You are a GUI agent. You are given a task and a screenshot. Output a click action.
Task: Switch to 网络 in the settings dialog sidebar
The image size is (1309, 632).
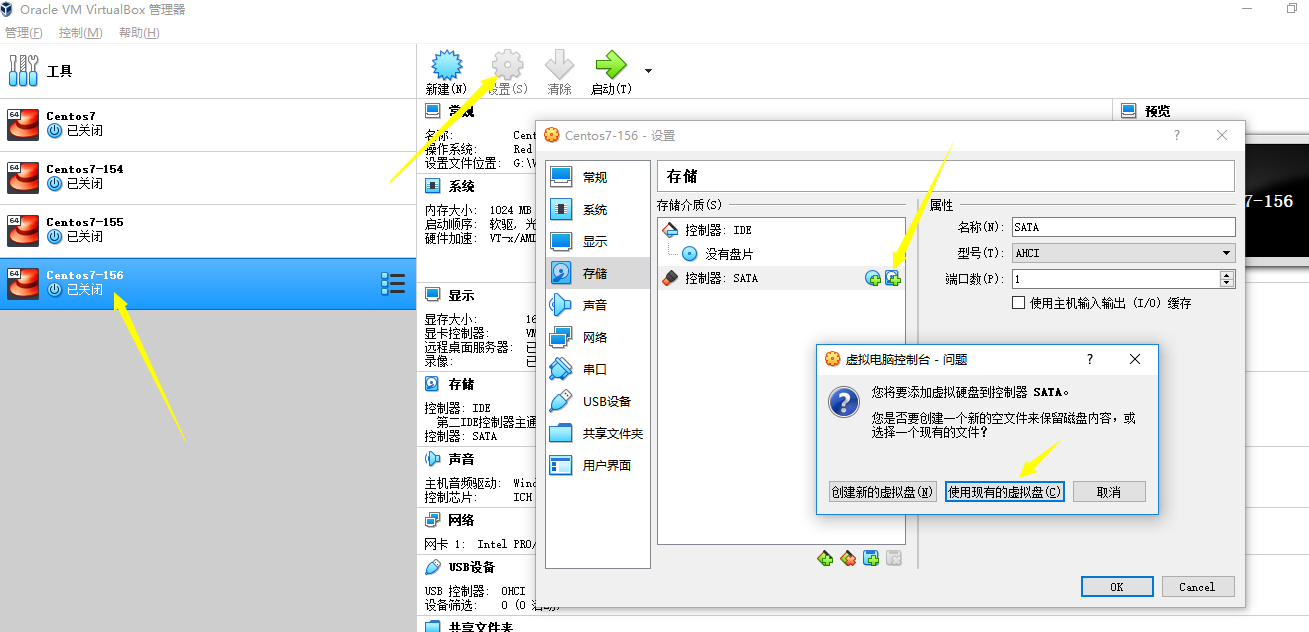pyautogui.click(x=597, y=337)
